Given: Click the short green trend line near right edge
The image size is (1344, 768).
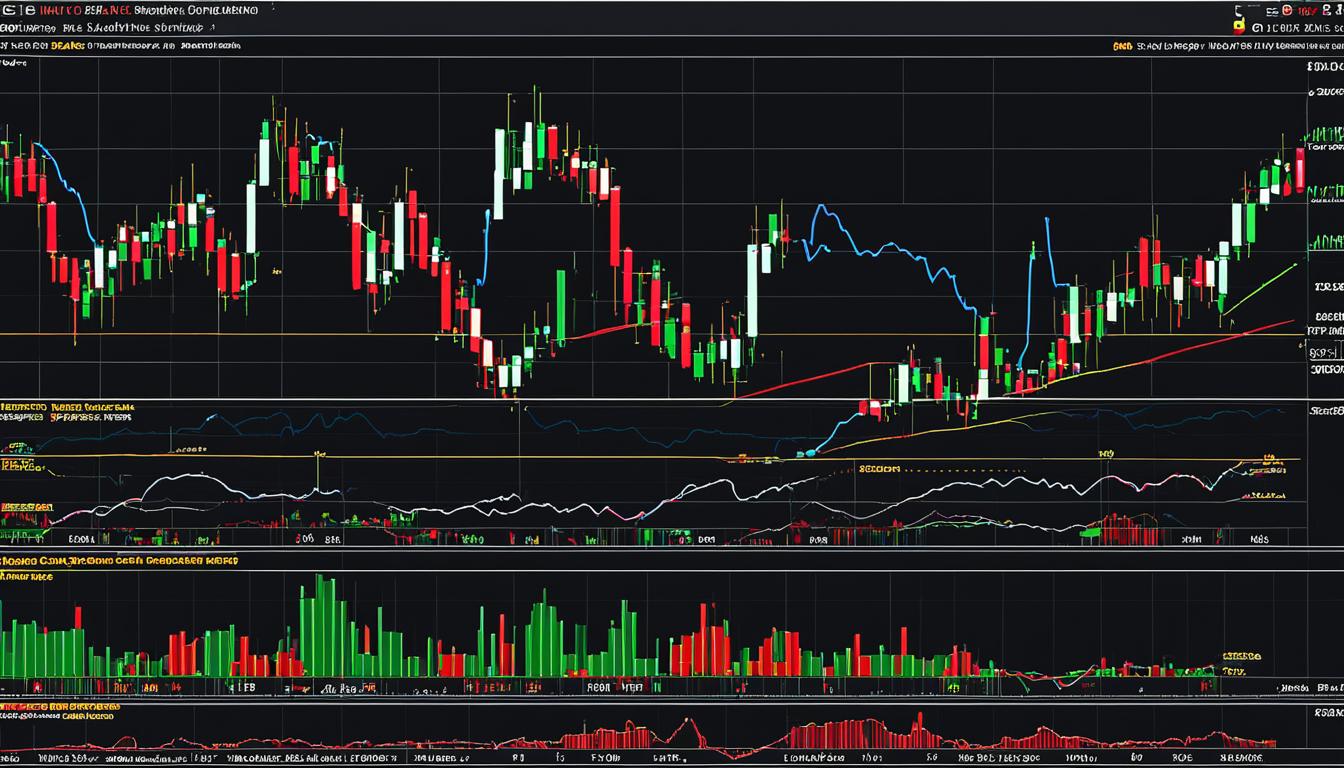Looking at the screenshot, I should [1260, 289].
